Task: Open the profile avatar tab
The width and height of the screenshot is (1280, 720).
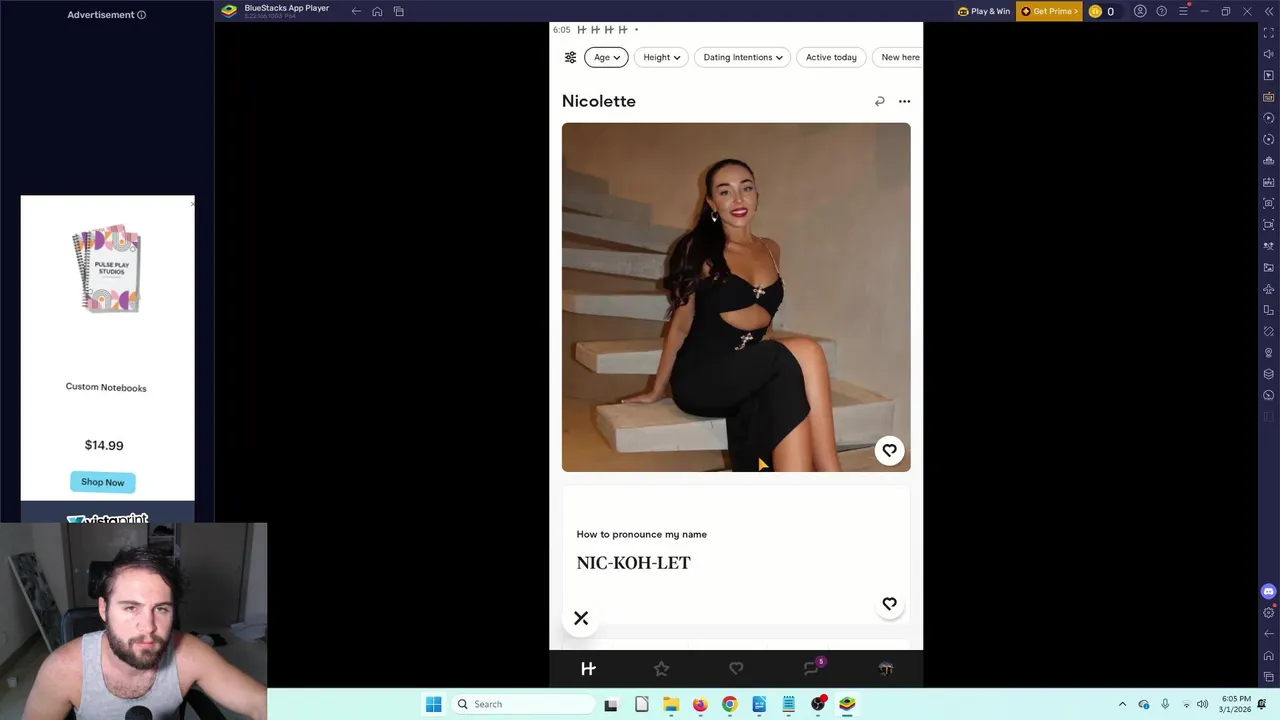Action: click(885, 668)
